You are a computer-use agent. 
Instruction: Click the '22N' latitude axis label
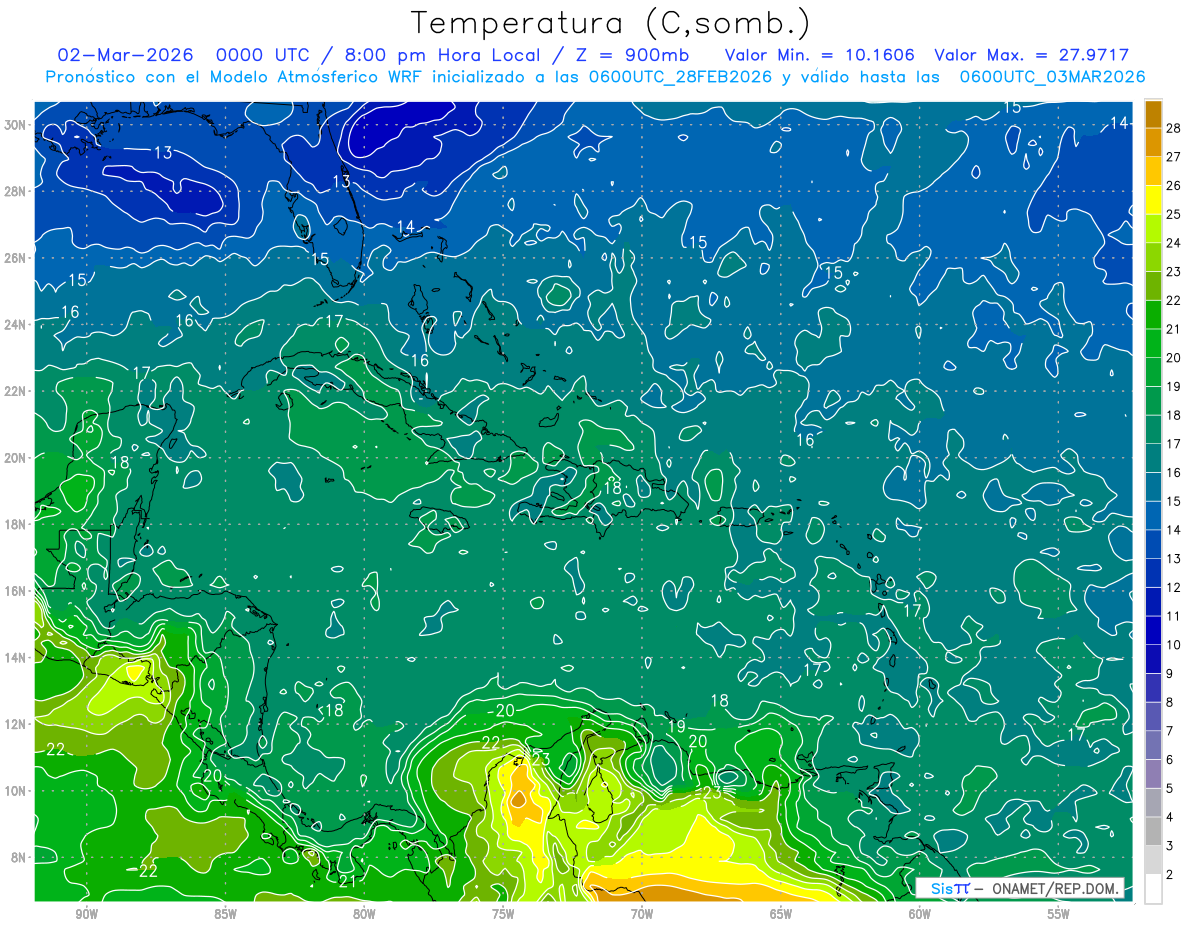(17, 390)
